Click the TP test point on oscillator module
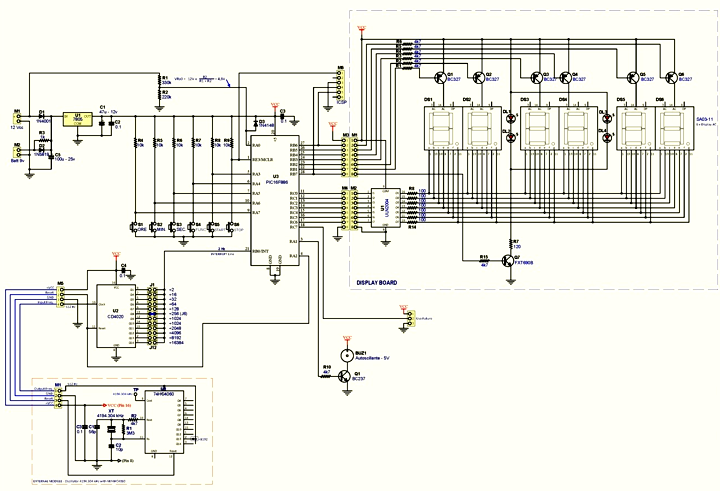The height and width of the screenshot is (491, 720). coord(136,393)
